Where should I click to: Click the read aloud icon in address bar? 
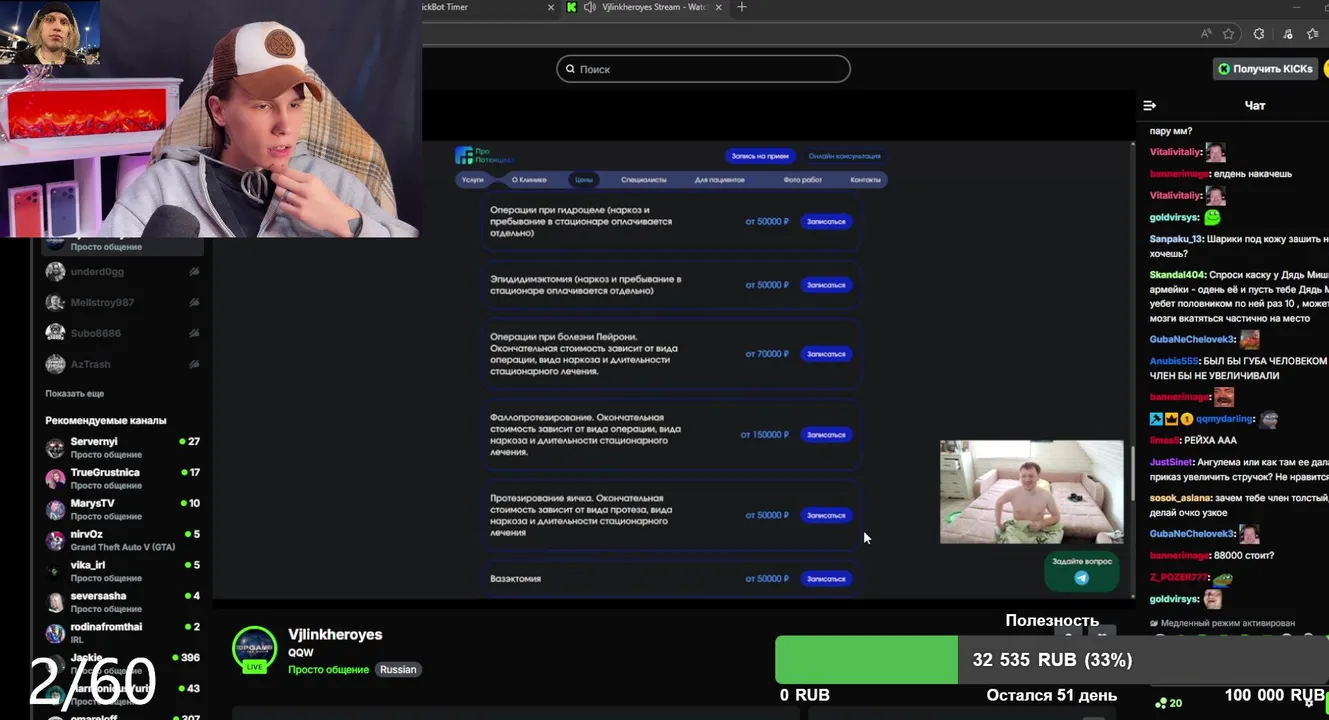[1207, 34]
